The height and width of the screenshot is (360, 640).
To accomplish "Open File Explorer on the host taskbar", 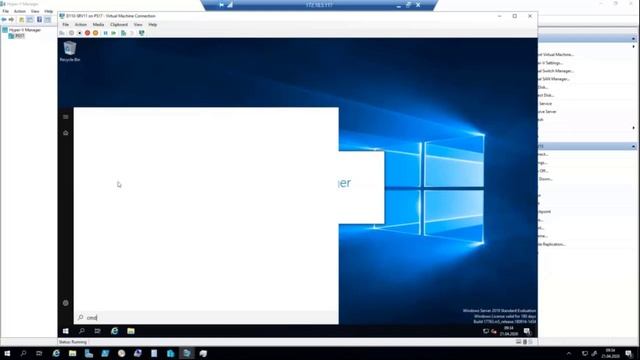I will (x=72, y=353).
